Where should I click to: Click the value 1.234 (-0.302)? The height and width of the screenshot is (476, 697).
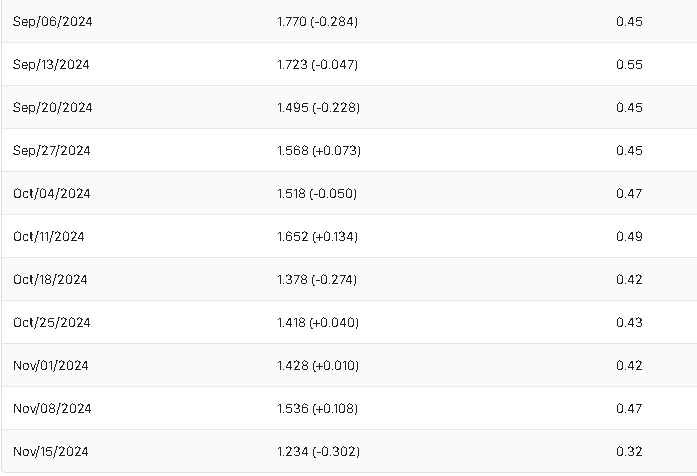click(x=319, y=451)
